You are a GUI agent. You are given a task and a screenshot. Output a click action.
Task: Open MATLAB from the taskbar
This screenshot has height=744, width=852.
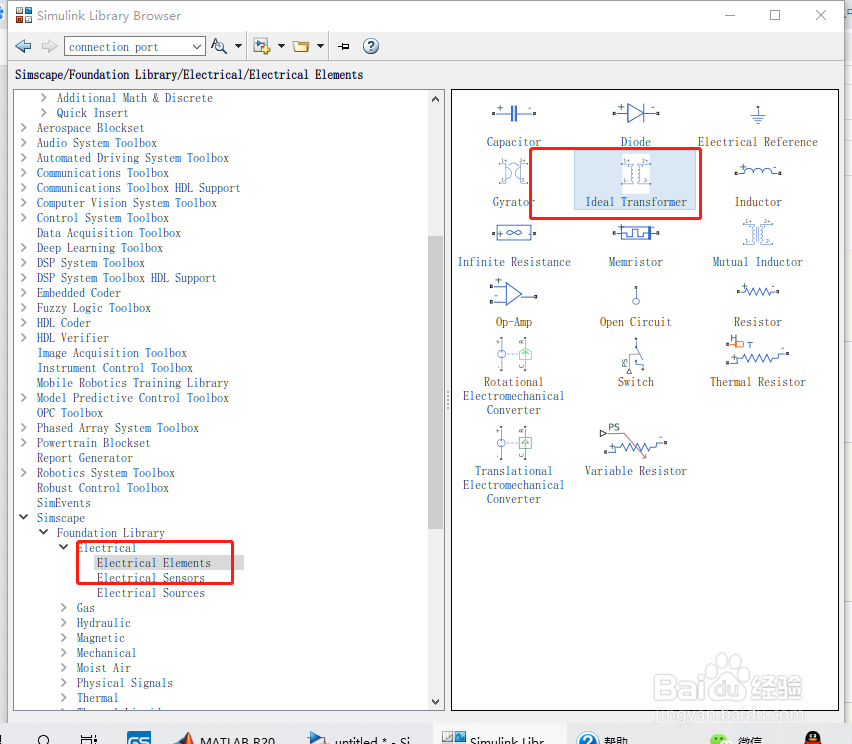[225, 738]
